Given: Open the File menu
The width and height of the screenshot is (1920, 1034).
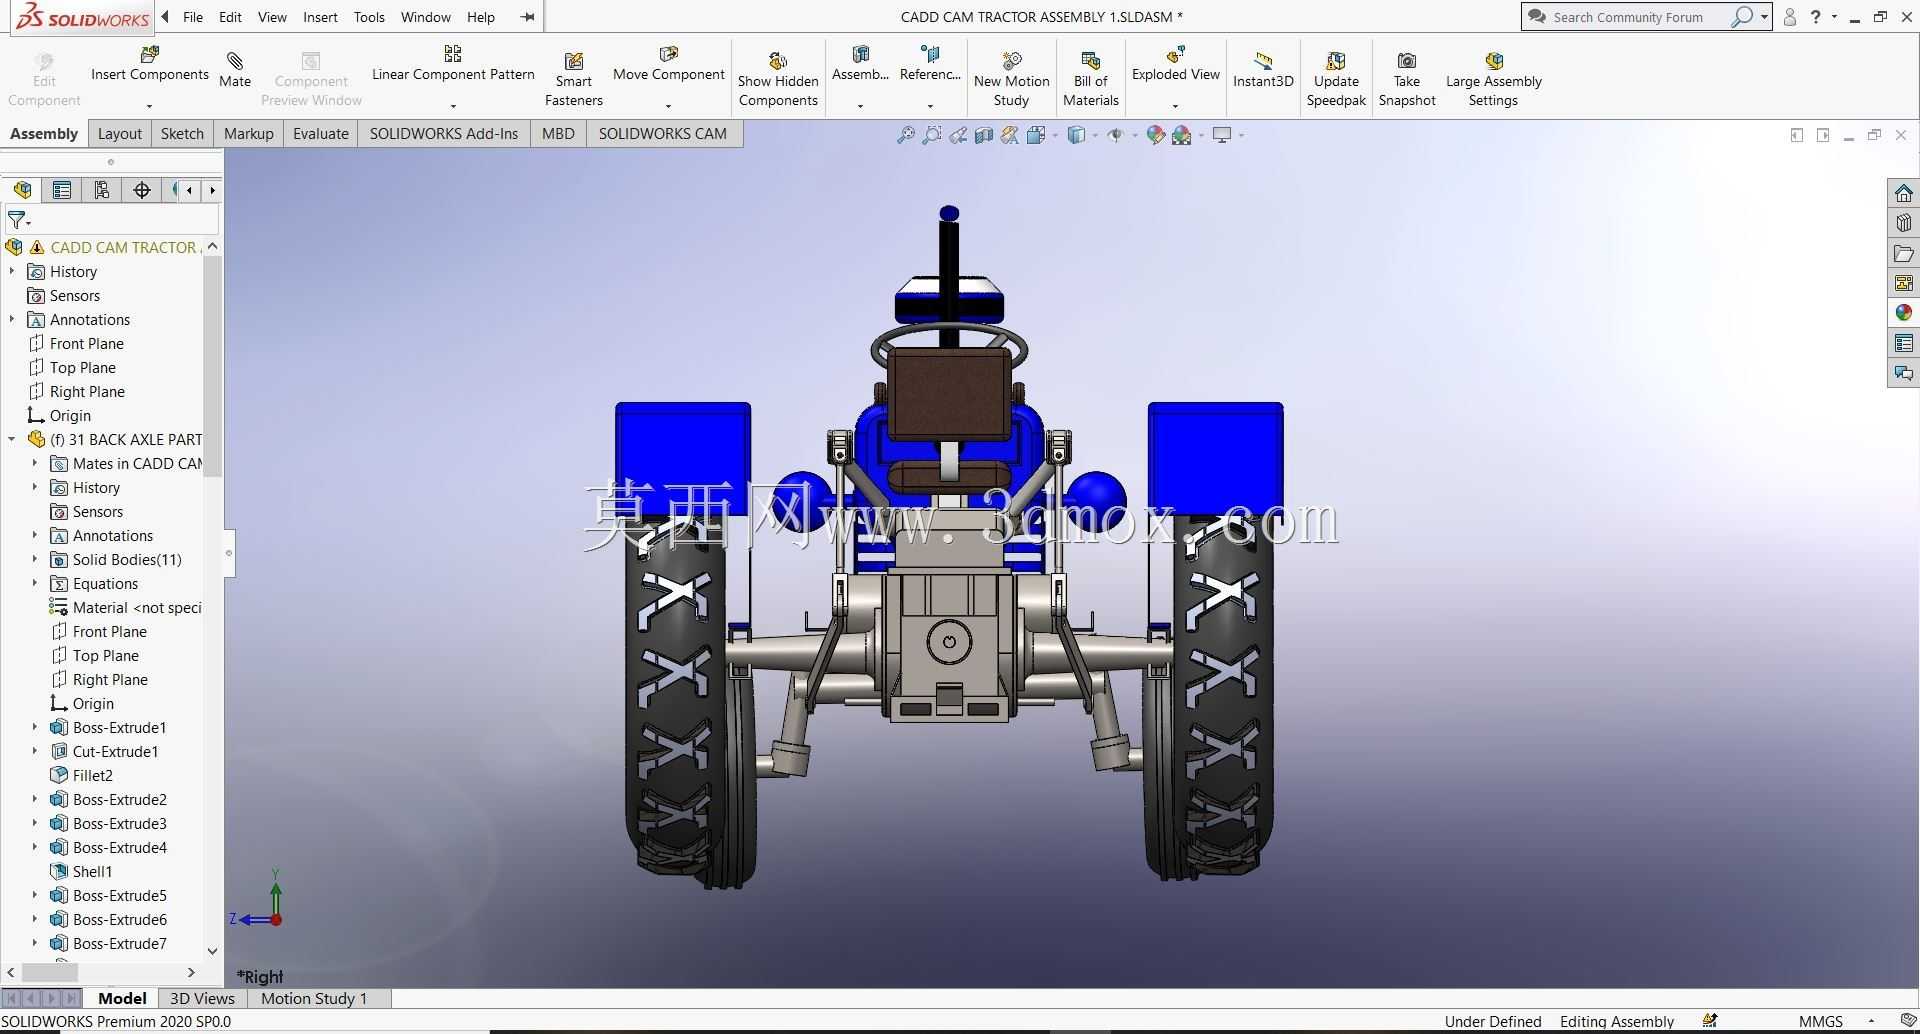Looking at the screenshot, I should [193, 17].
